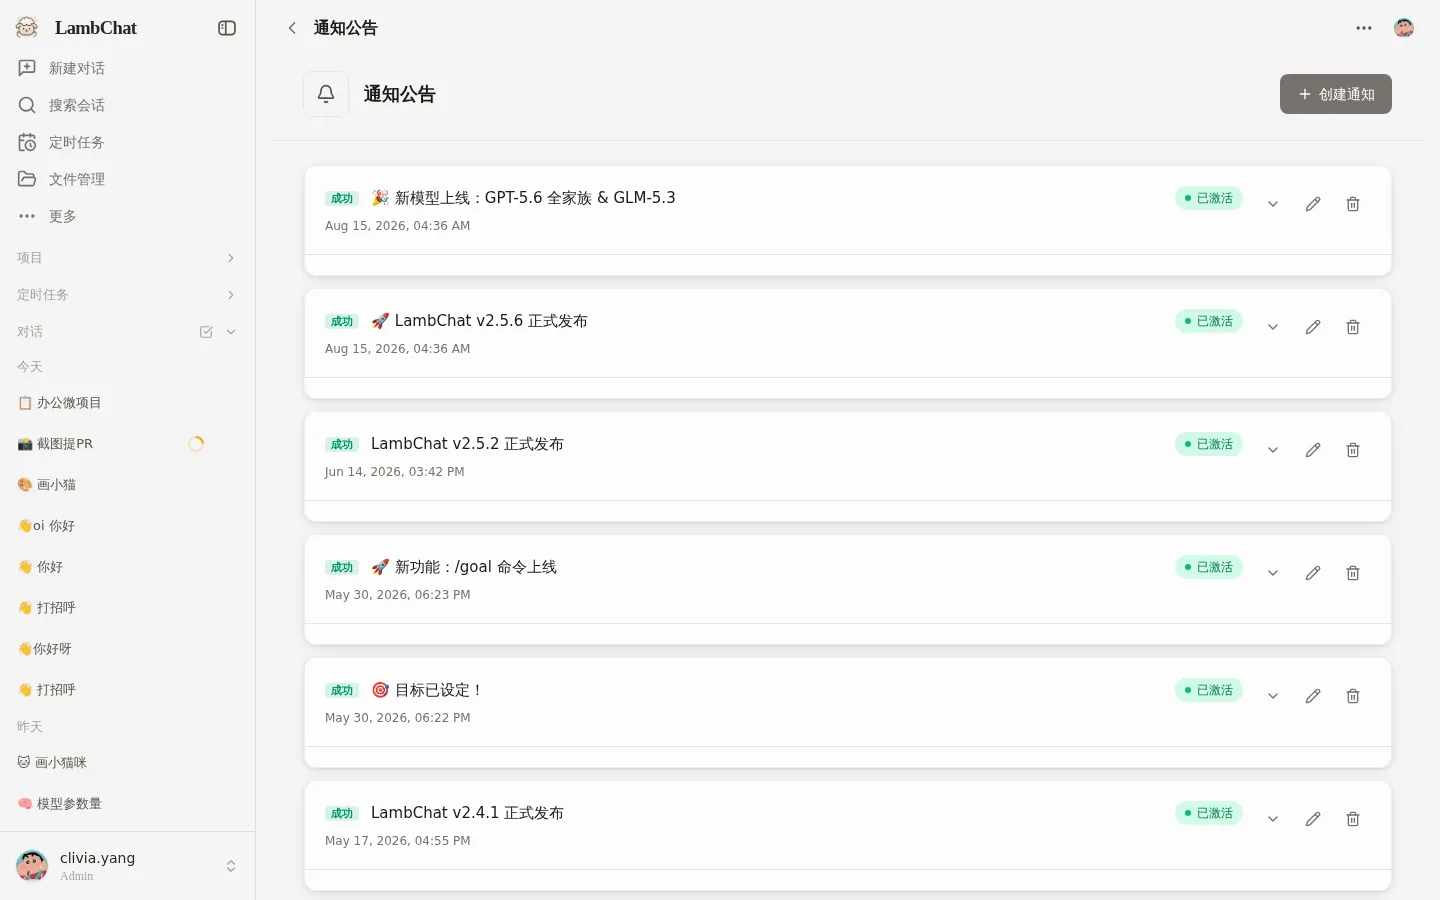
Task: Toggle 已激活 status on GPT-5.6 notification
Action: pyautogui.click(x=1209, y=198)
